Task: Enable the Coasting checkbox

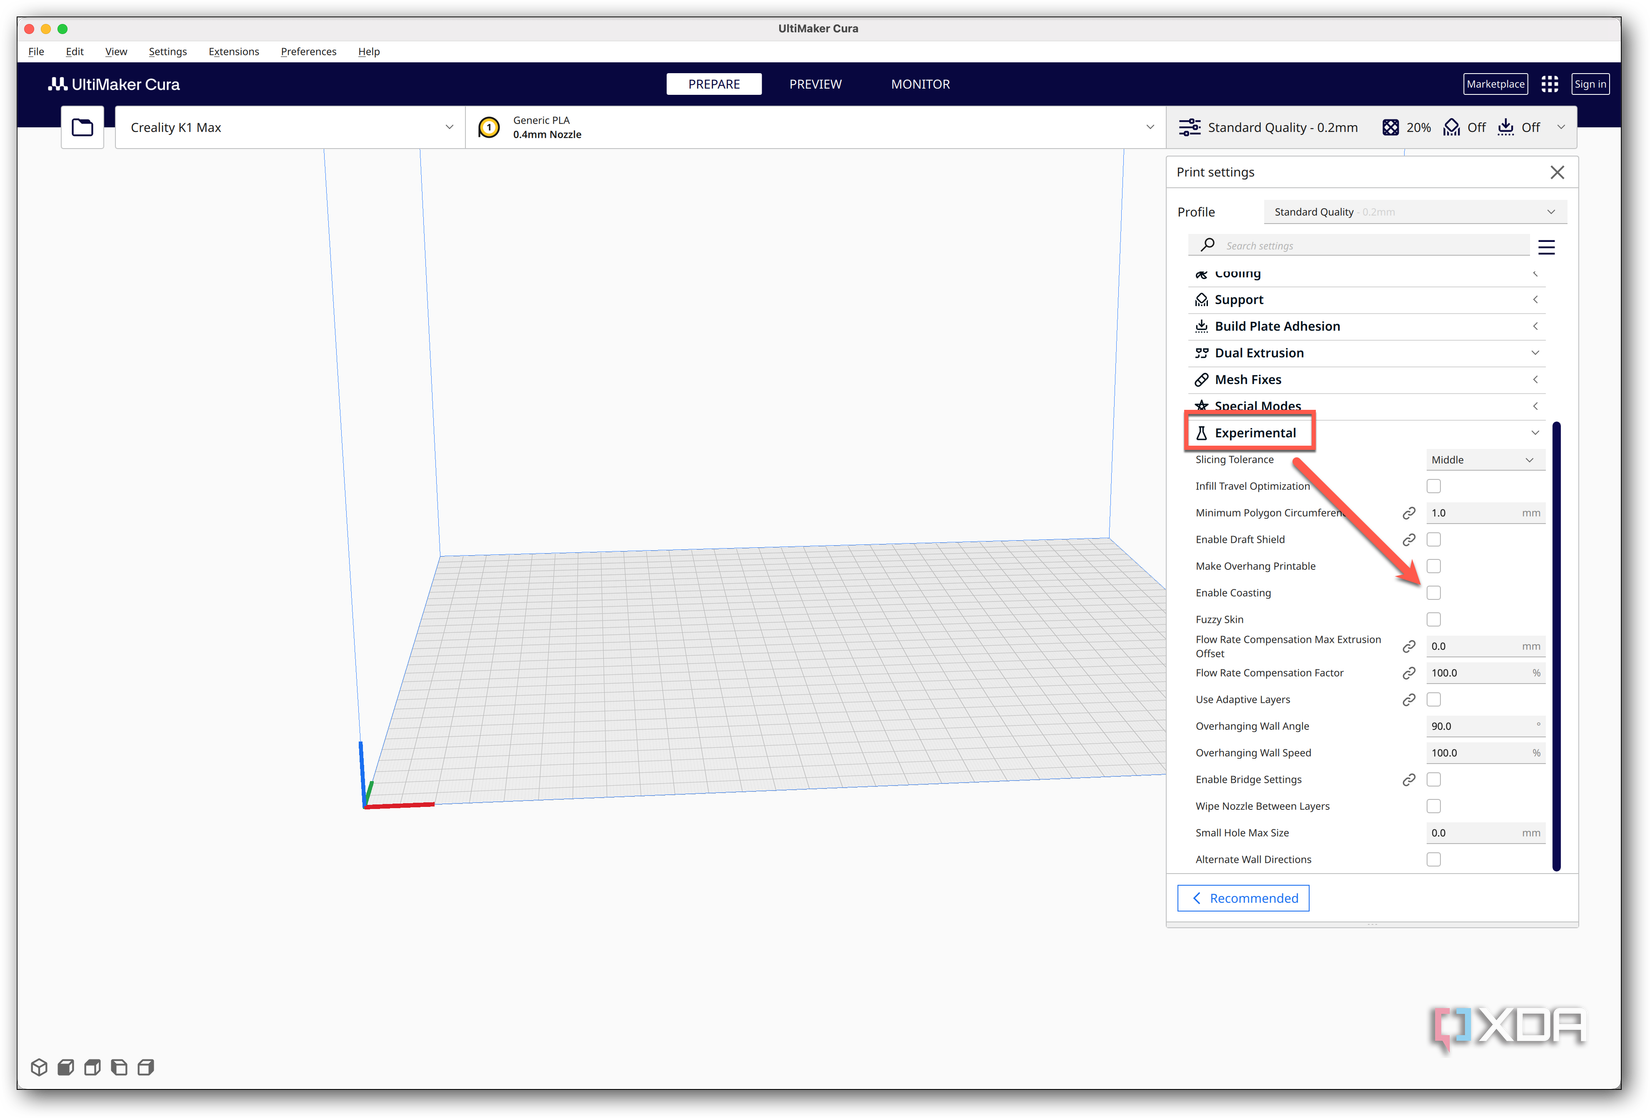Action: click(x=1433, y=592)
